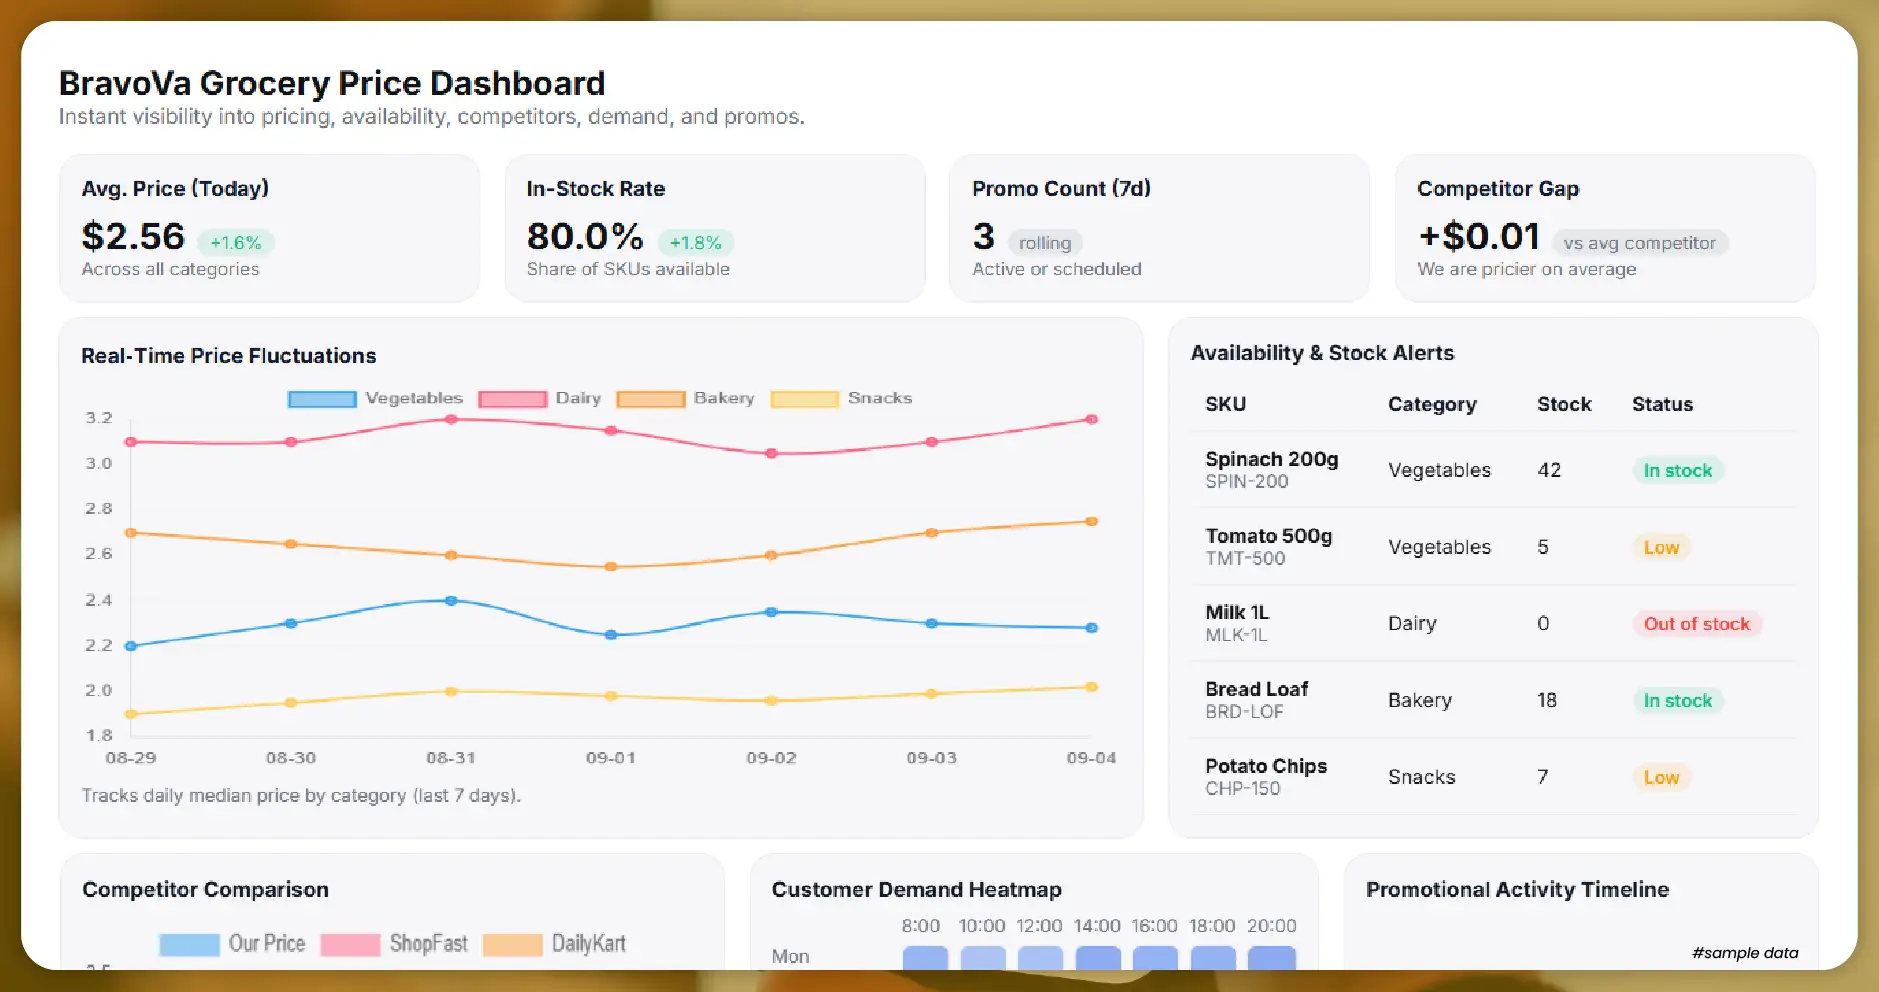Open the Promo Count (7d) card
Screen dimensions: 1879x992
coord(1160,228)
